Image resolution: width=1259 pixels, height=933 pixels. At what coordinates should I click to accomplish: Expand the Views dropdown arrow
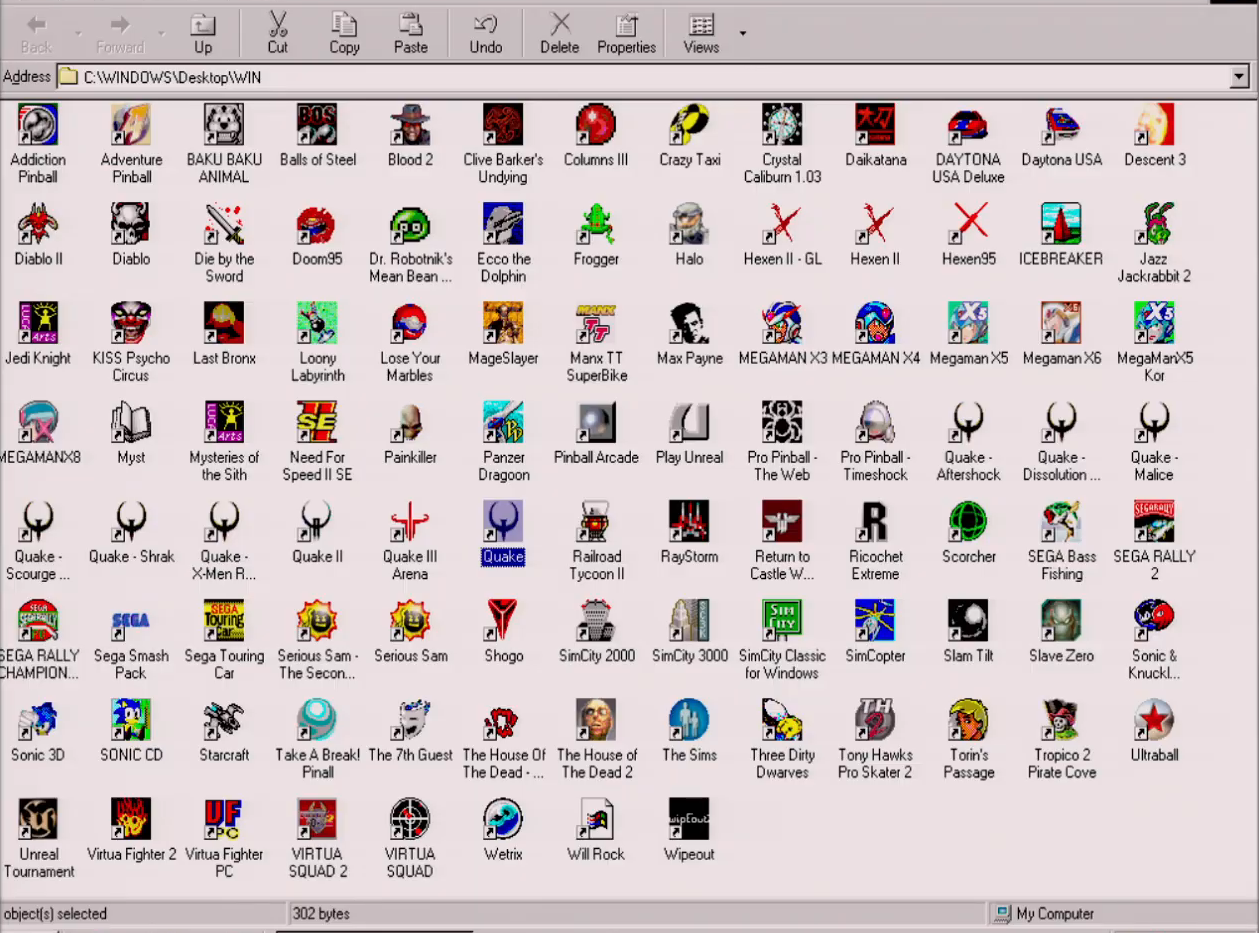743,33
